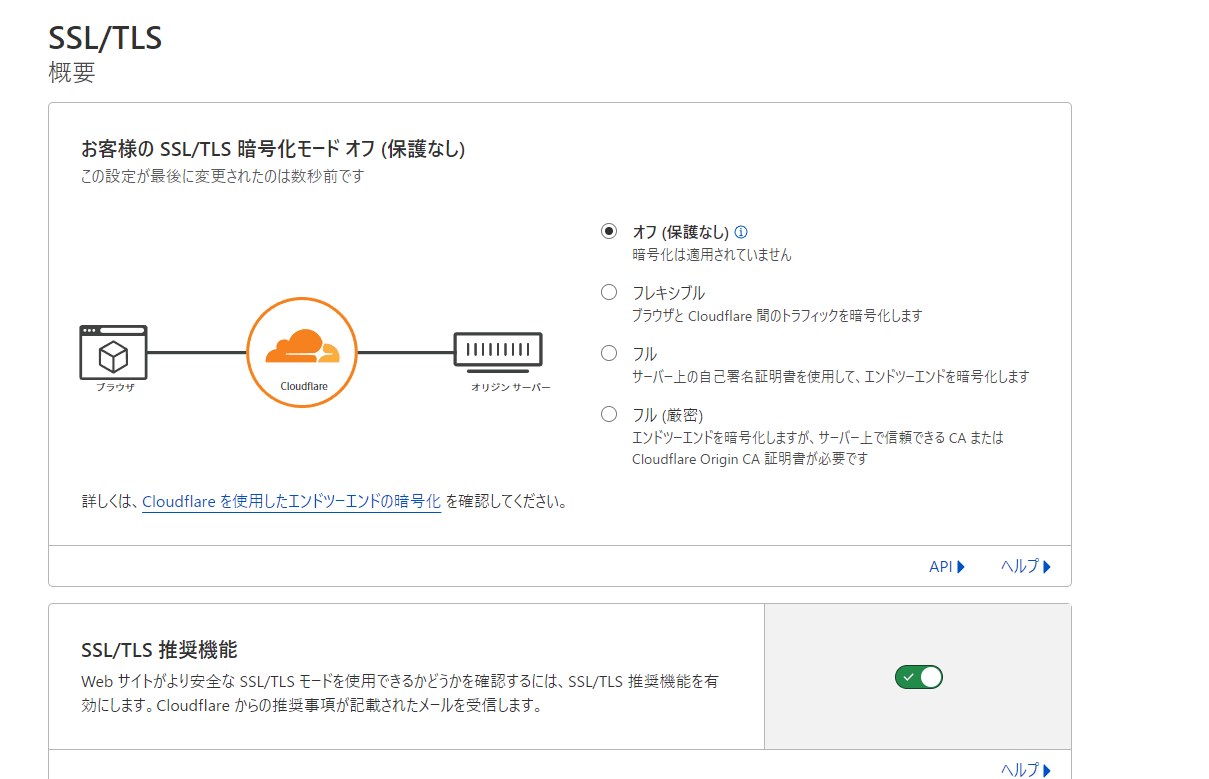
Task: Expand ヘルプ under SSL/TLS 推奨機能 card
Action: tap(1026, 770)
